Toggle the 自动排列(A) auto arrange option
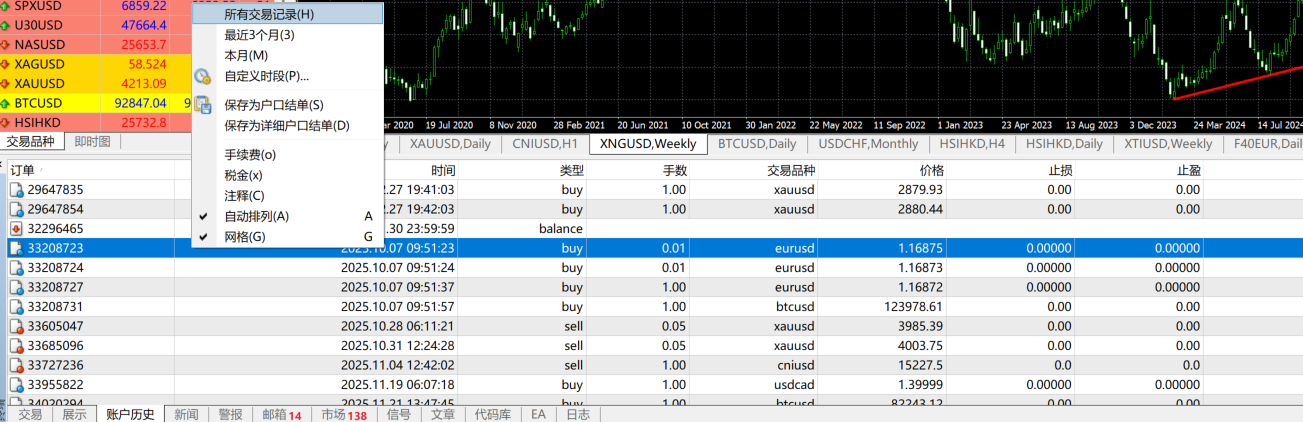 pyautogui.click(x=256, y=216)
